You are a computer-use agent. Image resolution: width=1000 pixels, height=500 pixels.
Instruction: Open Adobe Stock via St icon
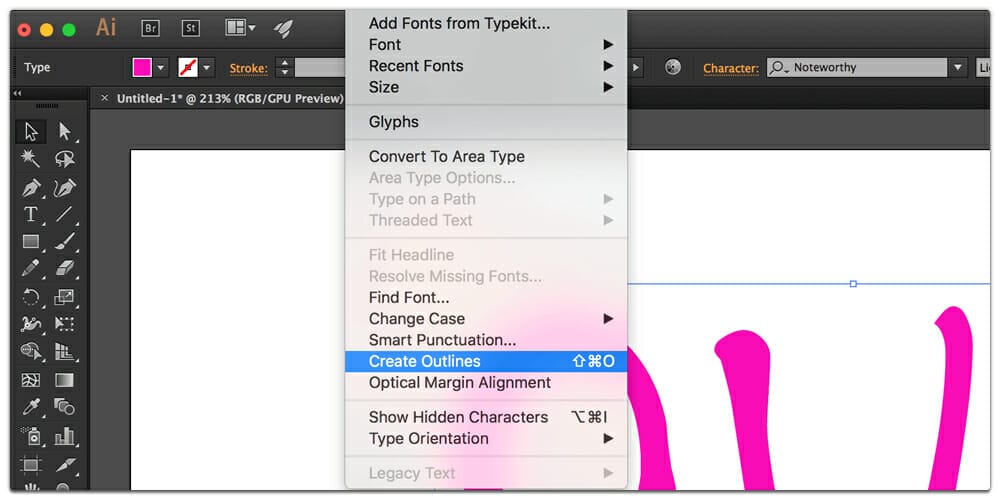(x=191, y=28)
